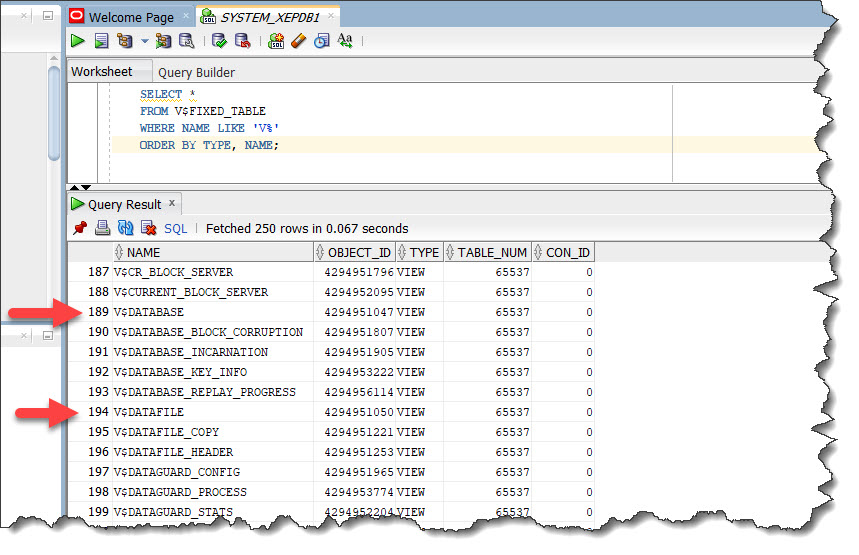Minimize the upper left side panel
This screenshot has width=859, height=555.
(48, 16)
